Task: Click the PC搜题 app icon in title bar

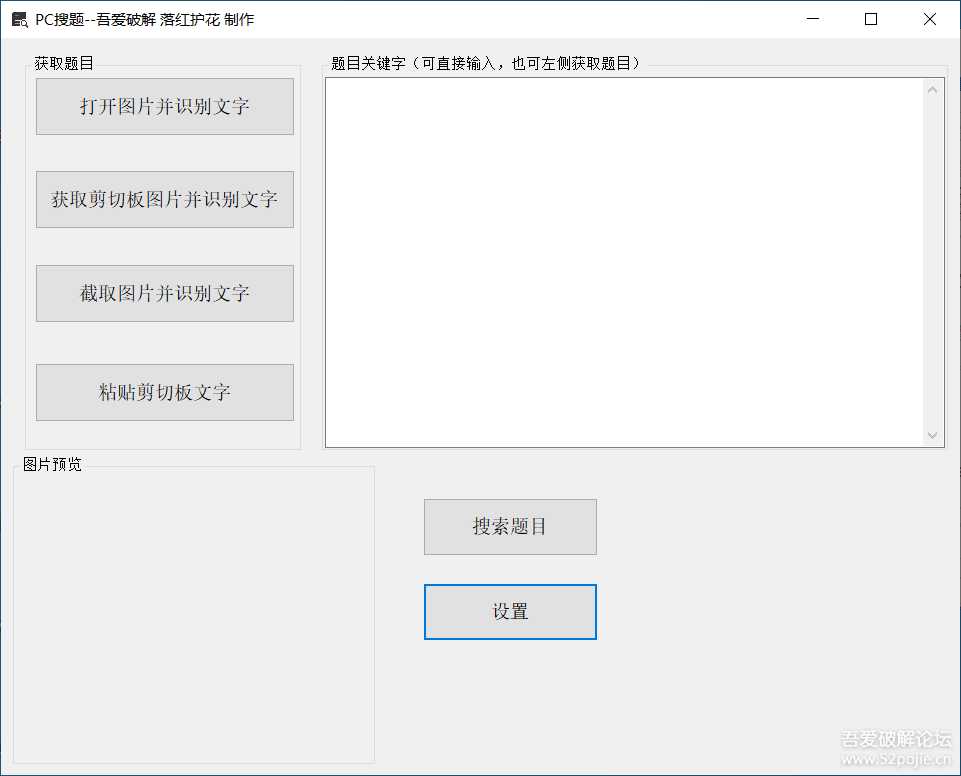Action: pos(20,20)
